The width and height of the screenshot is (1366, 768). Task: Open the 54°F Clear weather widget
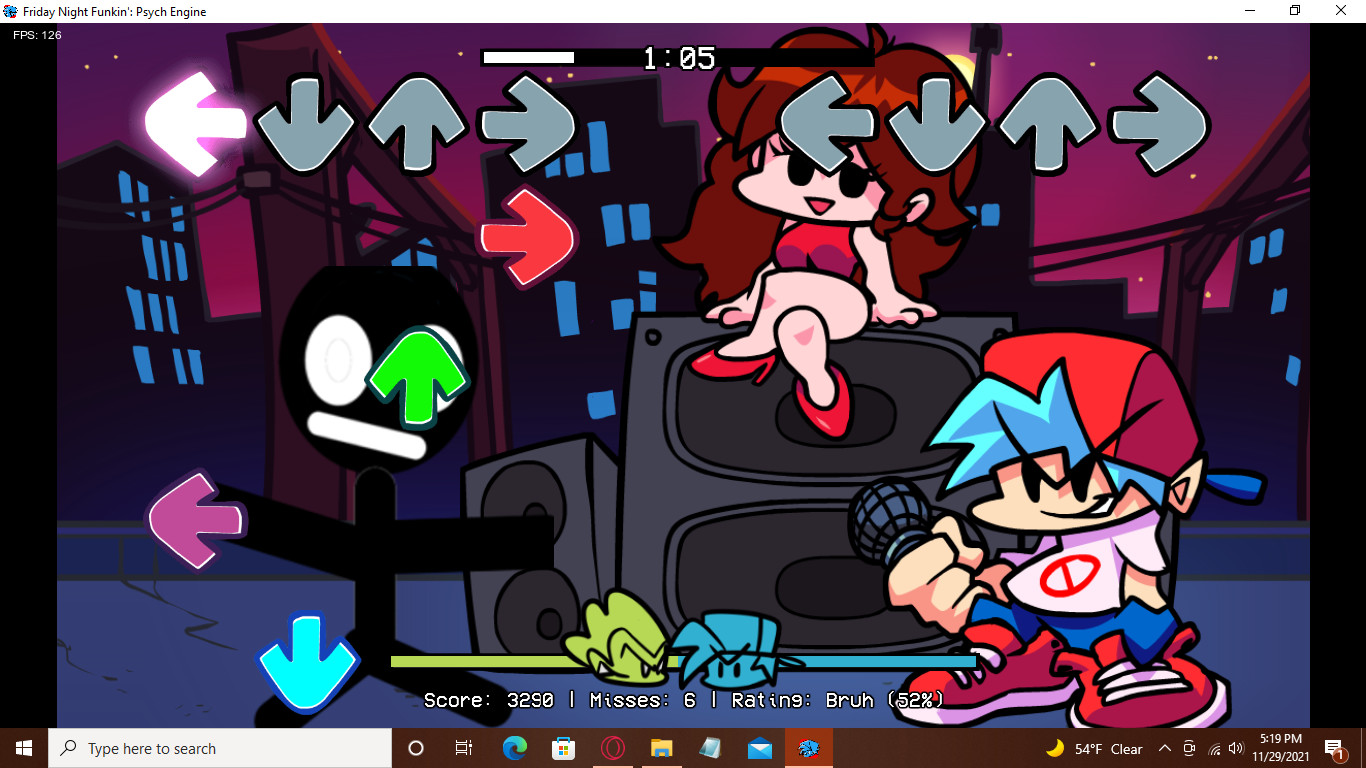click(x=1094, y=748)
